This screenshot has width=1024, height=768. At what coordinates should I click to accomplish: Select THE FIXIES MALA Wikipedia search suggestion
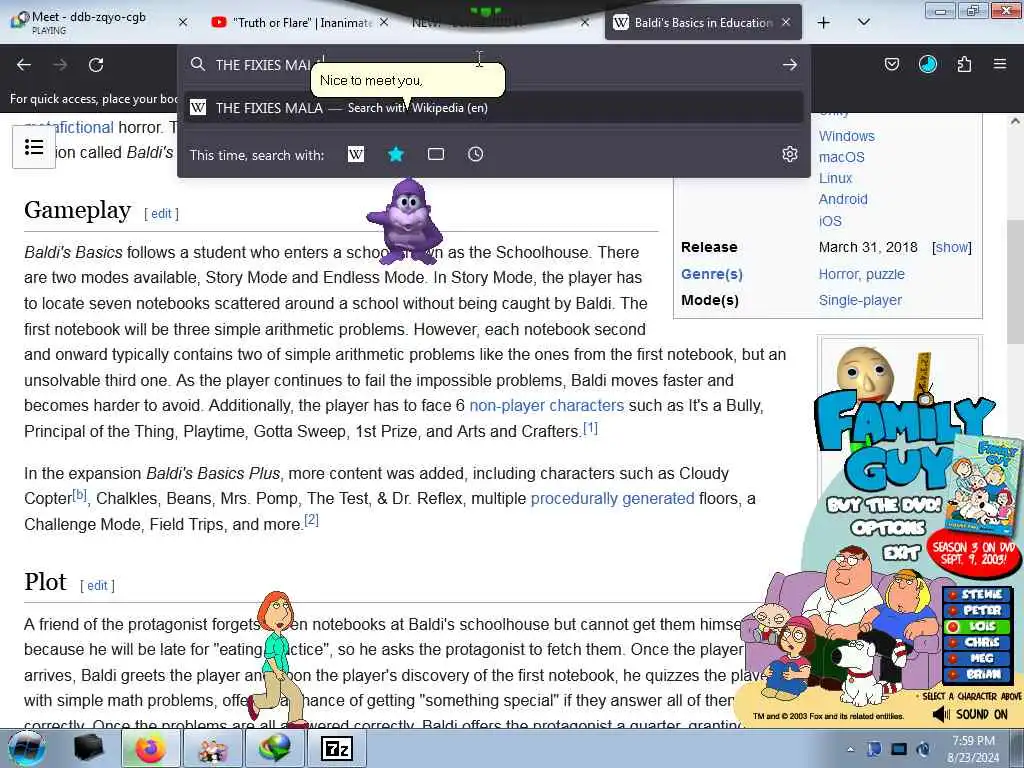(x=493, y=108)
